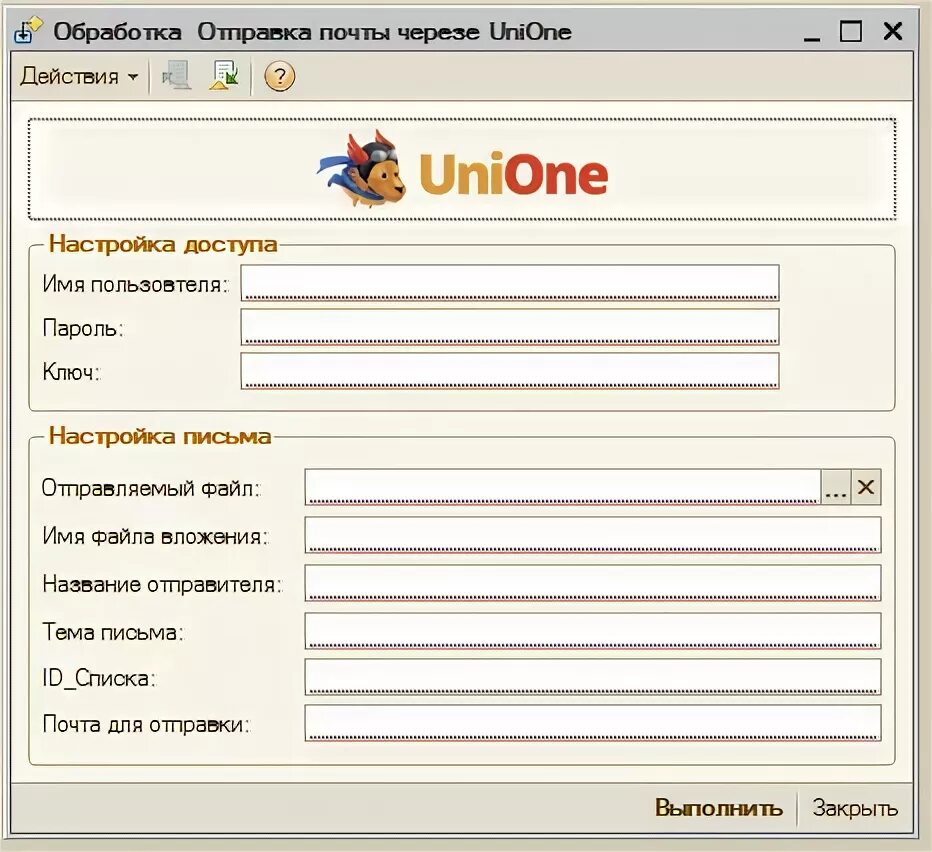Click the window title Обработка Отправка почты
This screenshot has width=932, height=852.
pos(313,32)
